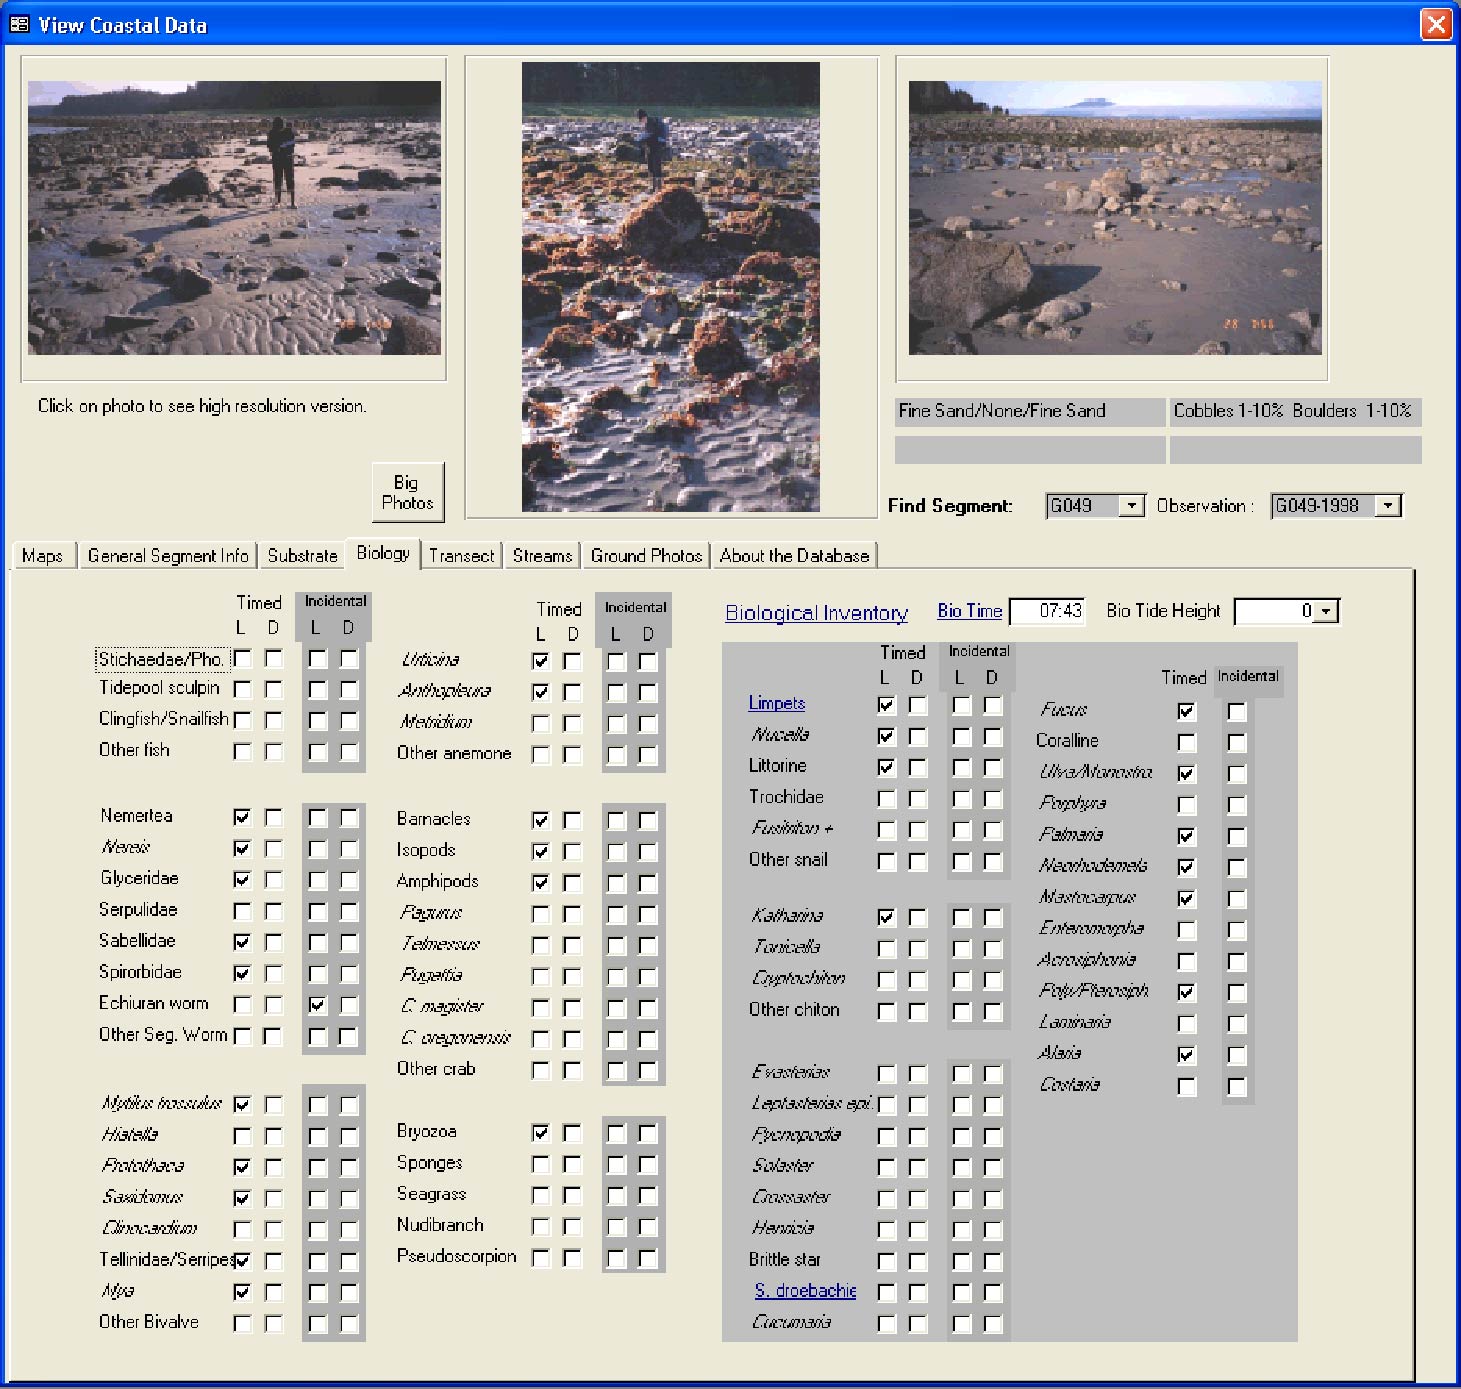Check Tidepool sculpin Timed L checkbox
Image resolution: width=1461 pixels, height=1389 pixels.
tap(242, 689)
